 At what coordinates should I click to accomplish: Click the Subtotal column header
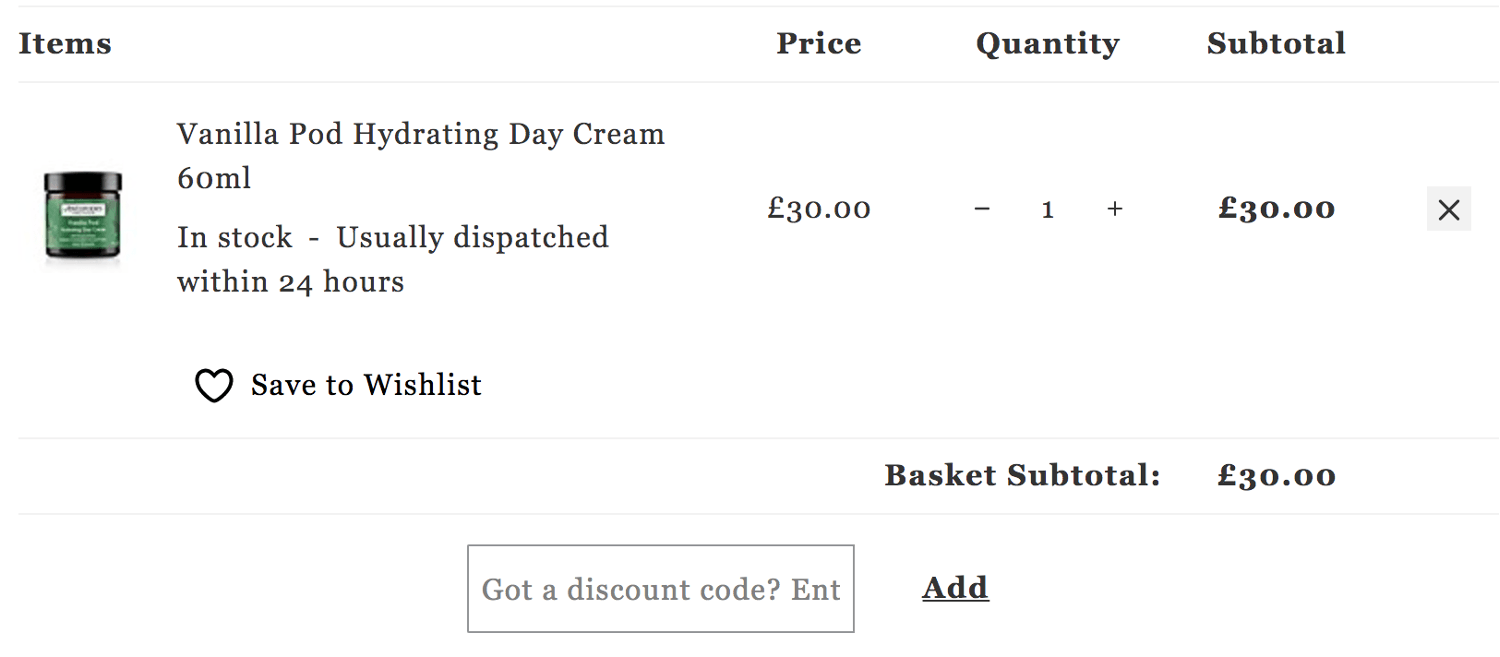point(1276,44)
